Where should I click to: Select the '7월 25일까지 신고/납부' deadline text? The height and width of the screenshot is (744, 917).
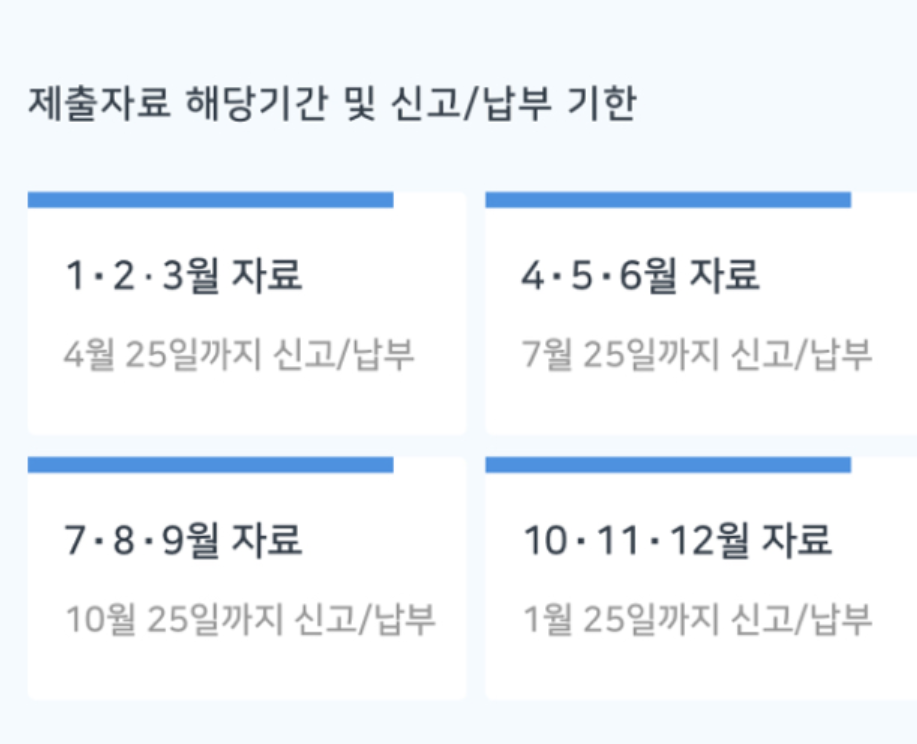697,354
